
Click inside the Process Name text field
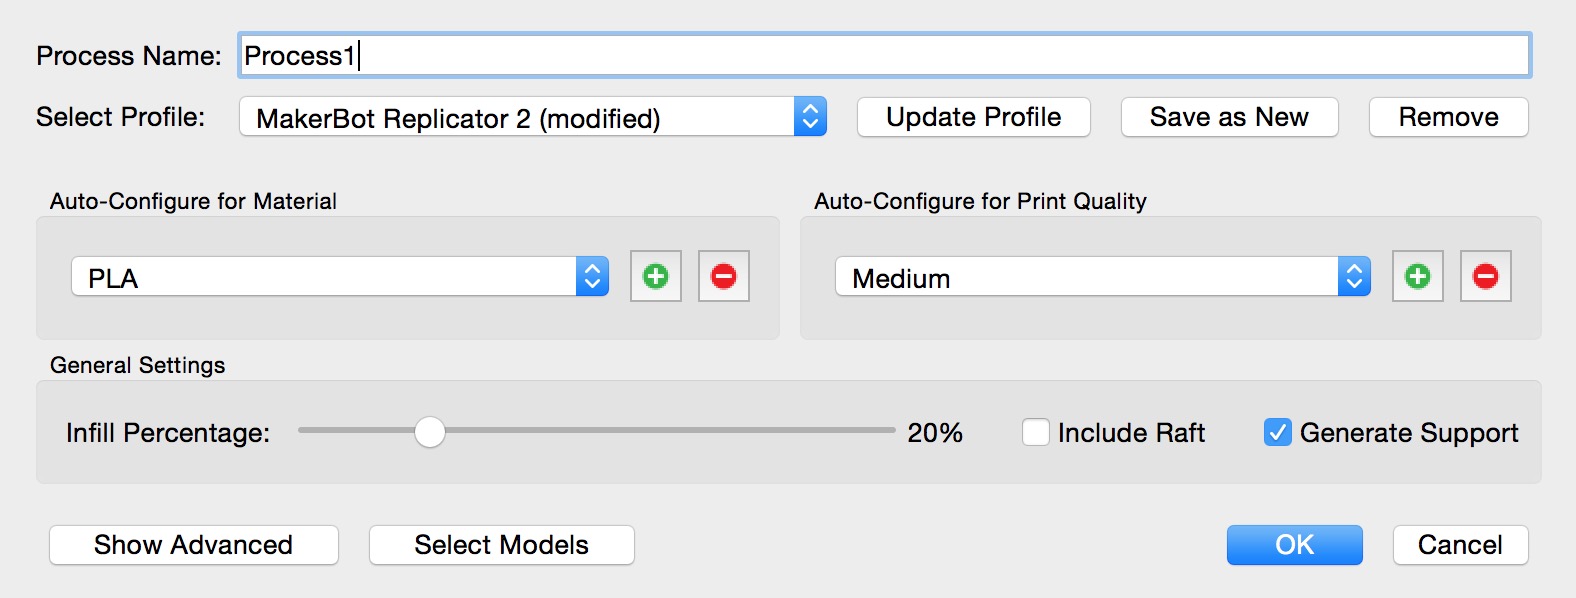coord(884,56)
